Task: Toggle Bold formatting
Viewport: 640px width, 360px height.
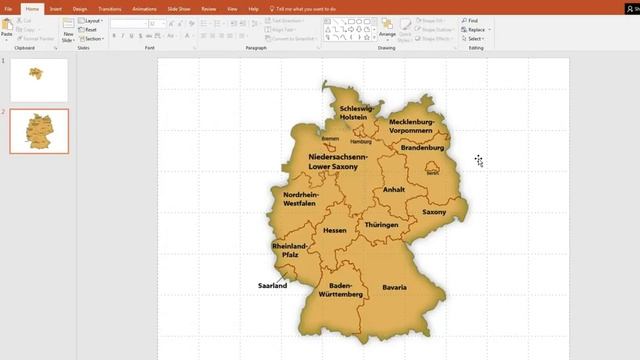Action: (114, 36)
